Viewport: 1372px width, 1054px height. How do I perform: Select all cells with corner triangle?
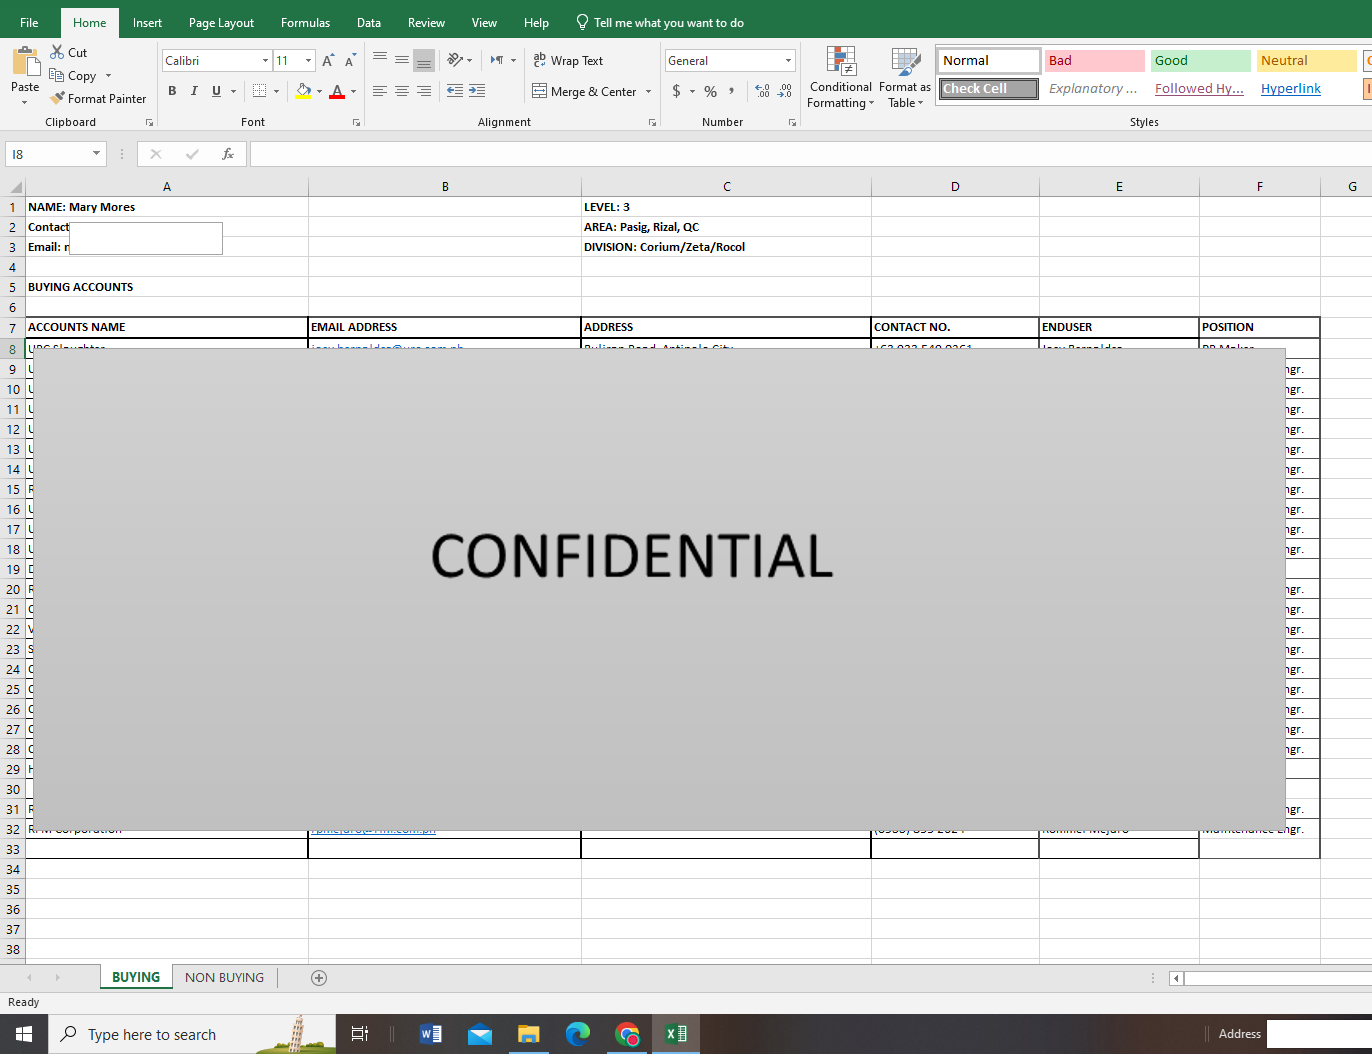[14, 187]
